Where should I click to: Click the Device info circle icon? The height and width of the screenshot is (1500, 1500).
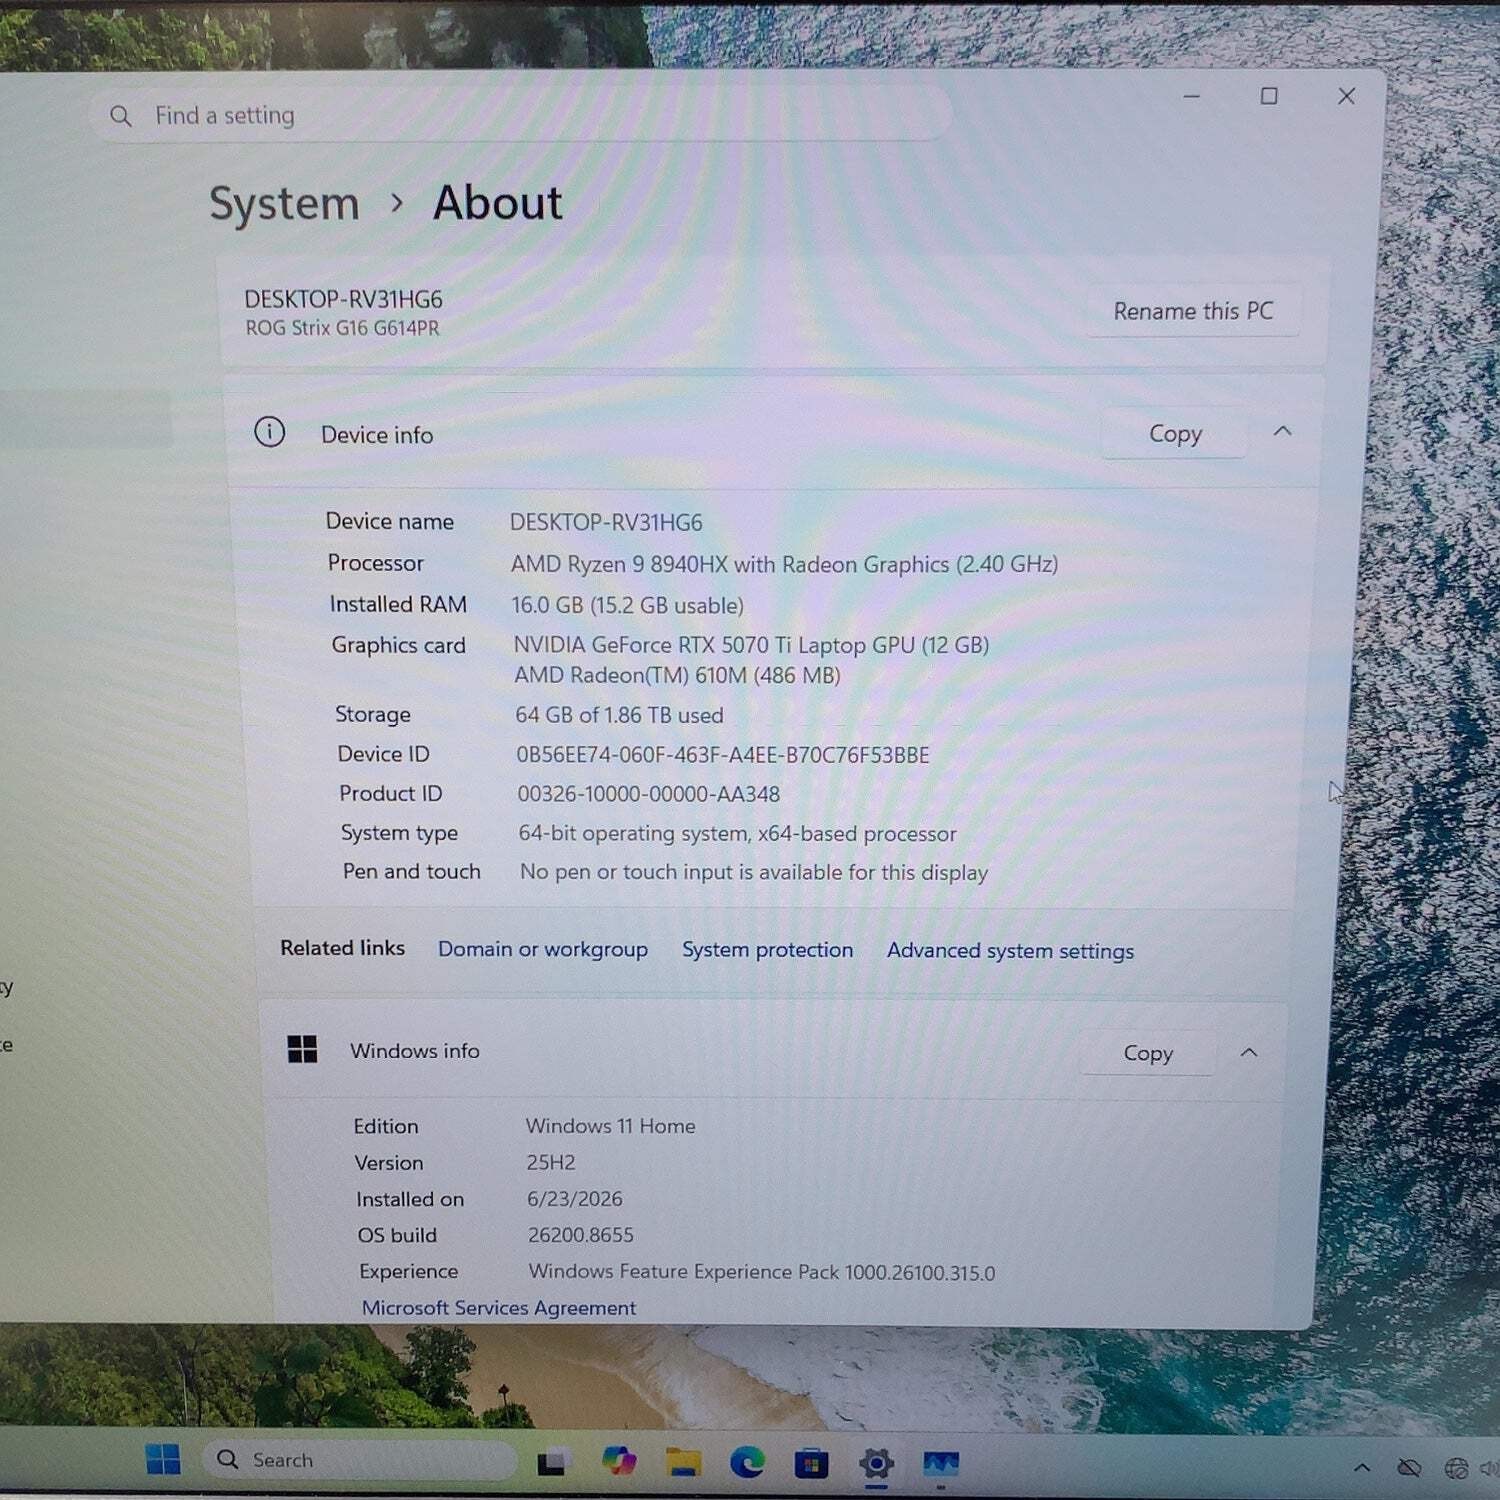click(270, 432)
